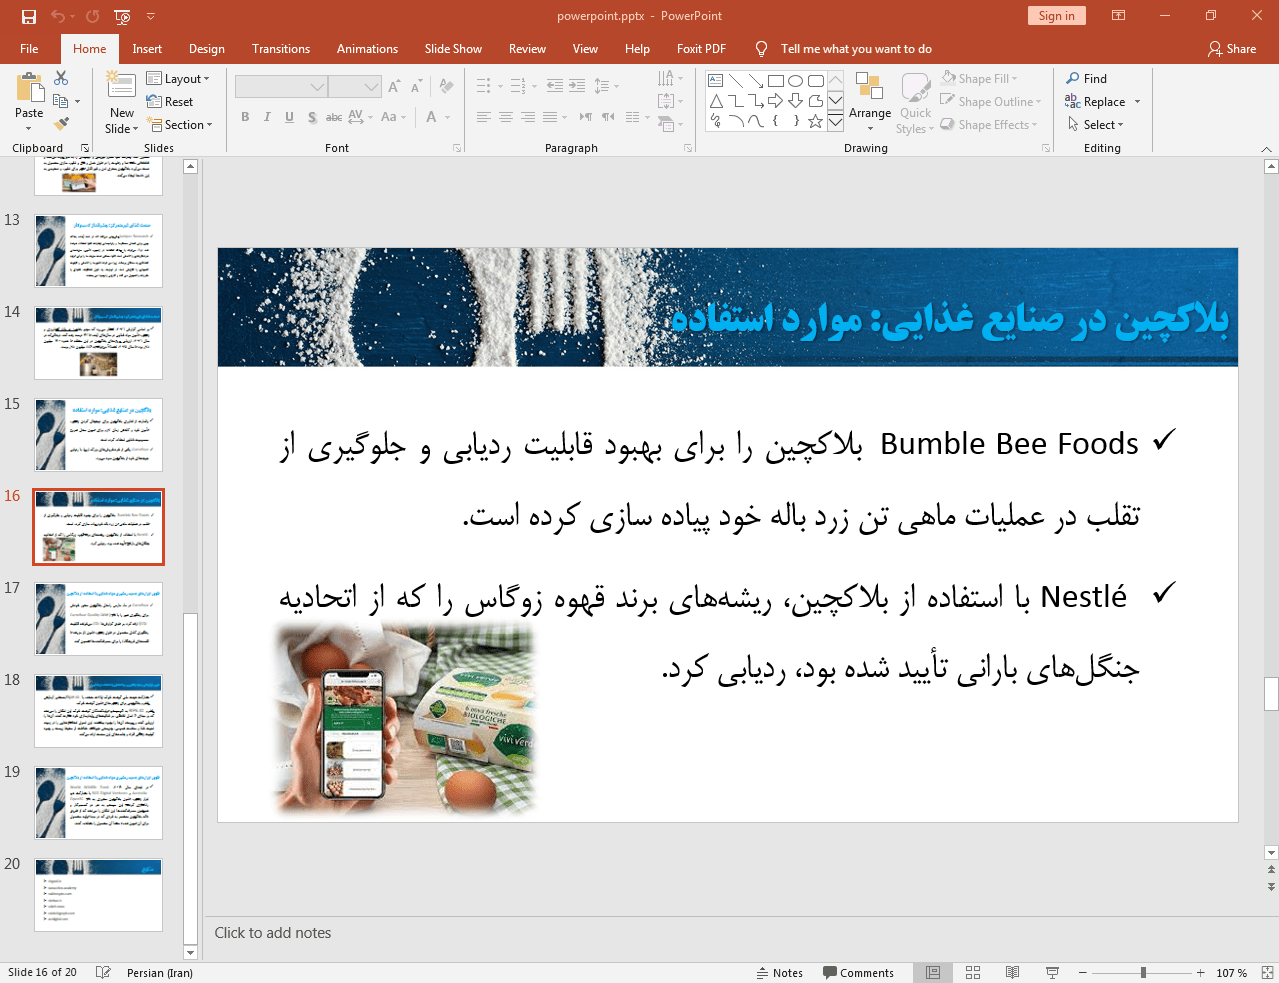The height and width of the screenshot is (983, 1279).
Task: Click Find in Editing group
Action: point(1087,78)
